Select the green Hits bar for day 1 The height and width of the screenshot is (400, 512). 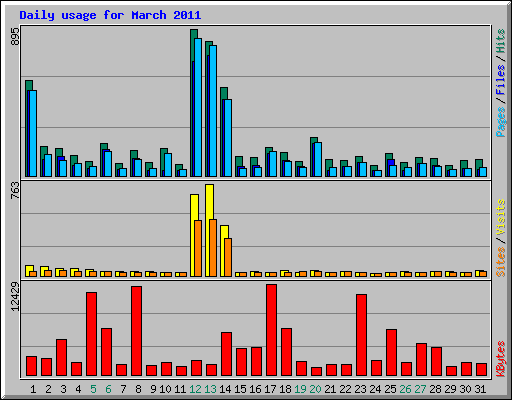click(x=29, y=85)
